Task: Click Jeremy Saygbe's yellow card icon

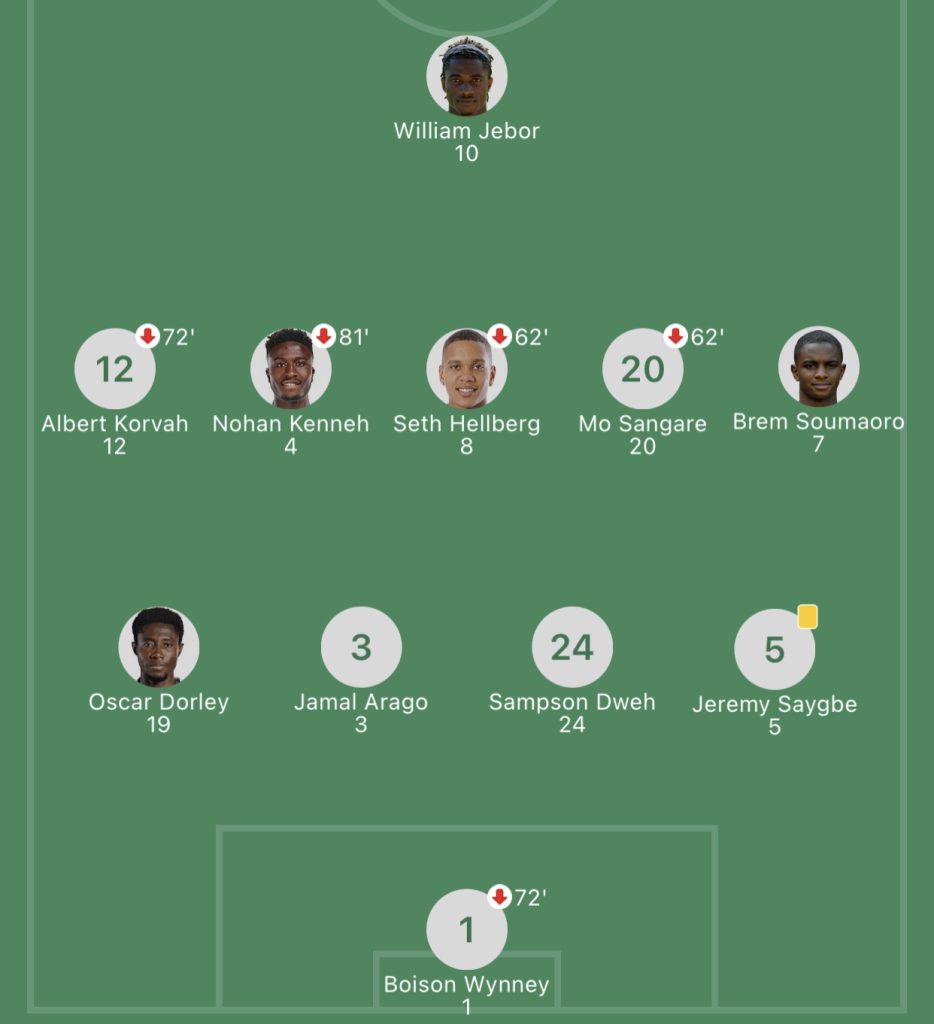Action: coord(807,616)
